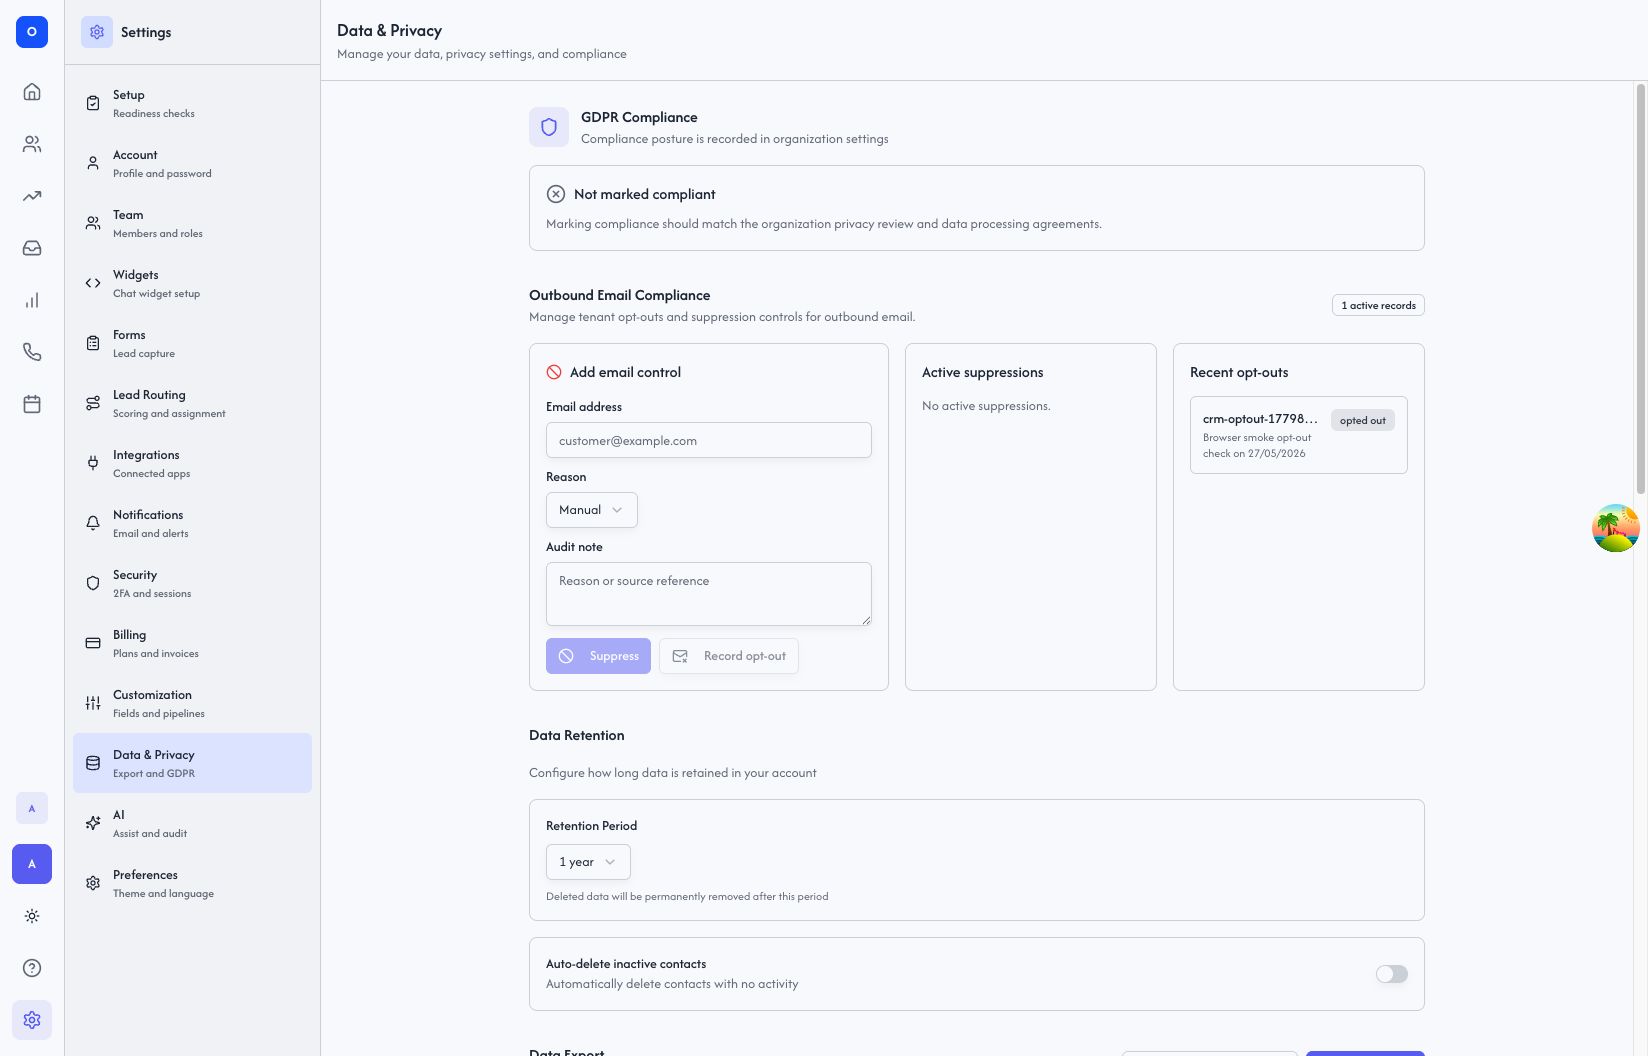Open the trending-up Deals icon in left rail

[x=32, y=196]
